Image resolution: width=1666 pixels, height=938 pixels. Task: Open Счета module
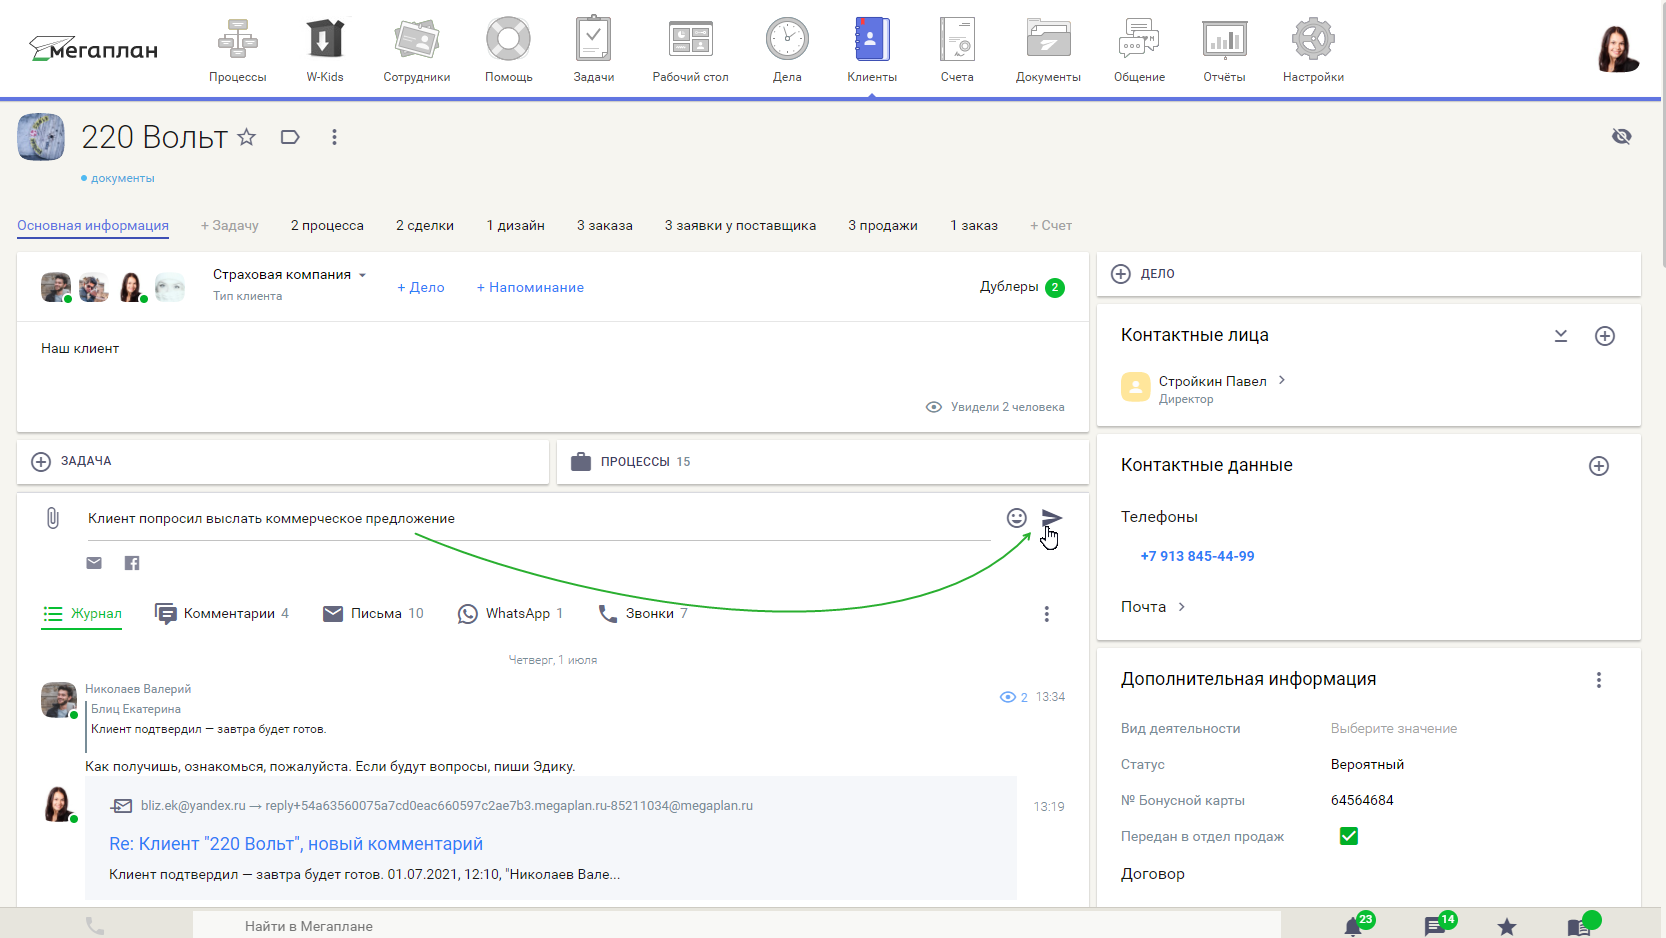point(957,51)
